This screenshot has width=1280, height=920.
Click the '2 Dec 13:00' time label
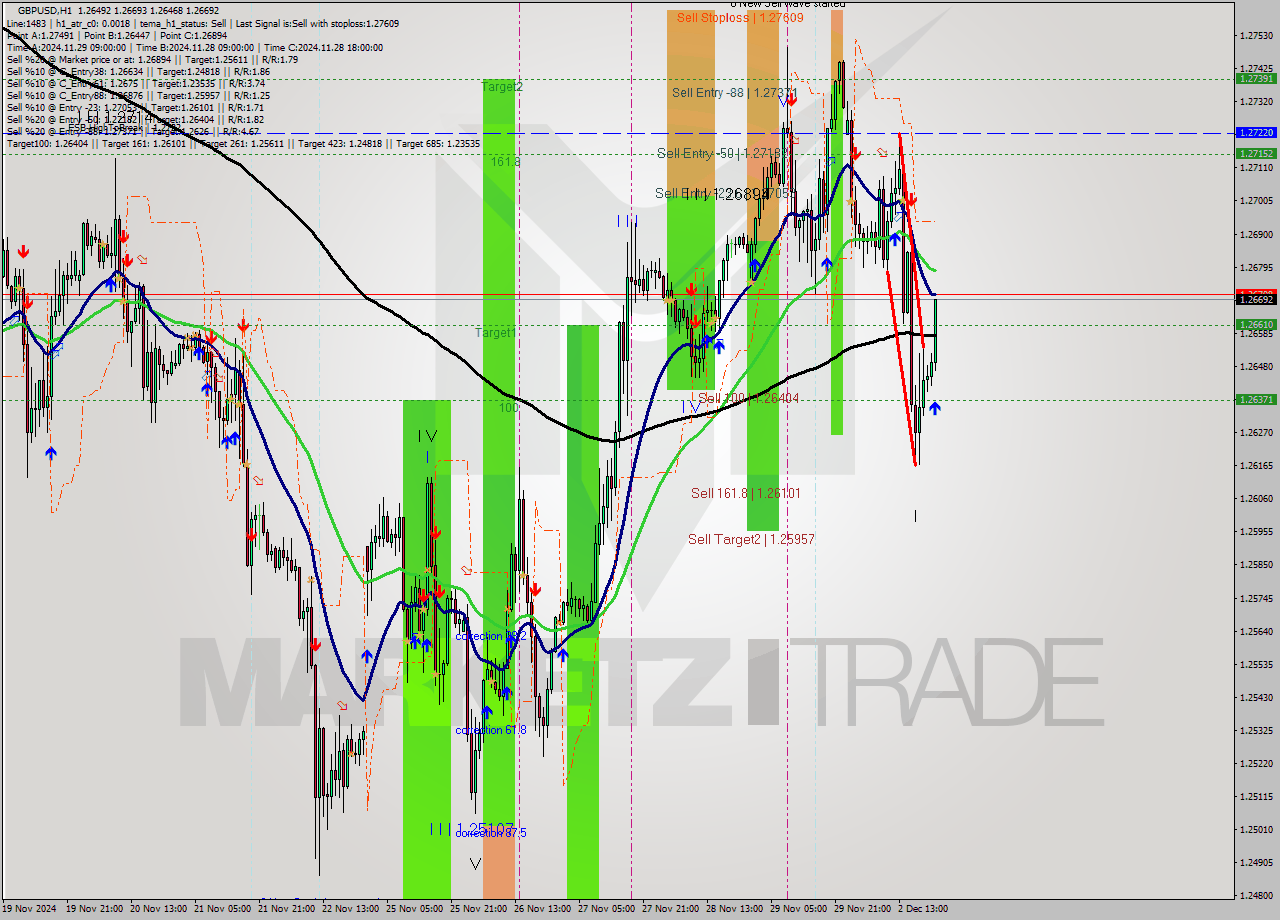pos(922,909)
